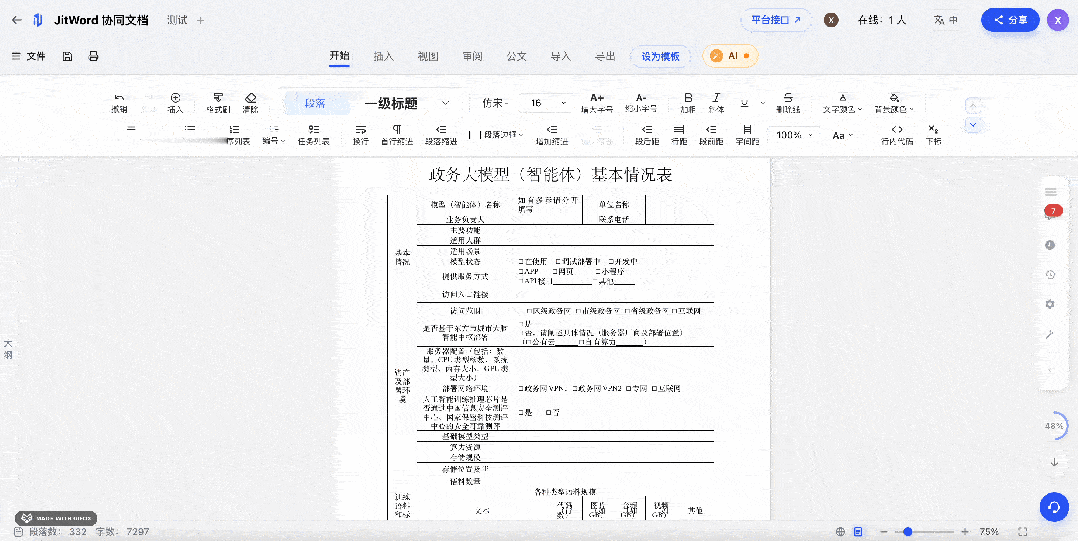Open the font size 16 dropdown

tap(547, 103)
